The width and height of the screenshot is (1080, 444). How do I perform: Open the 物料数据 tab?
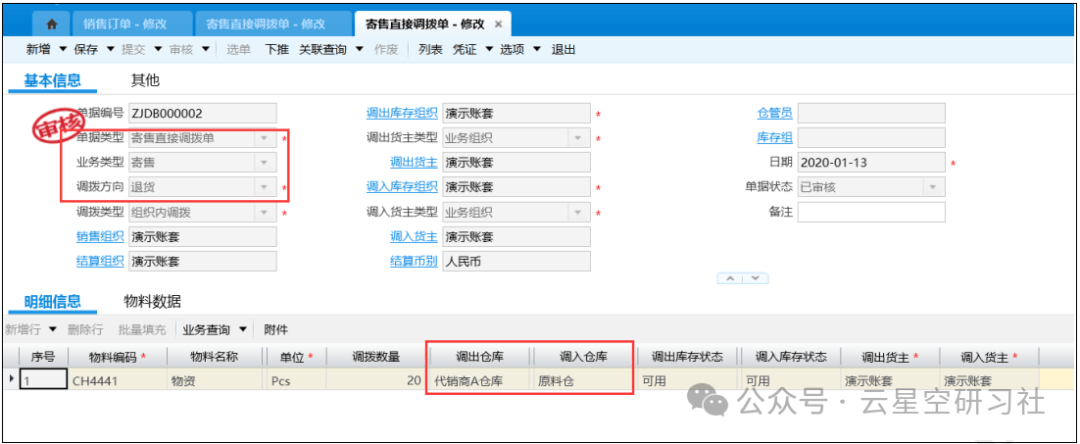tap(152, 301)
